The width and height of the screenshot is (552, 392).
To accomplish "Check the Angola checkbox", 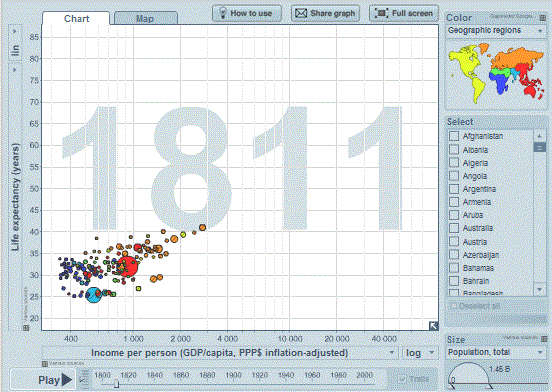I will (454, 176).
